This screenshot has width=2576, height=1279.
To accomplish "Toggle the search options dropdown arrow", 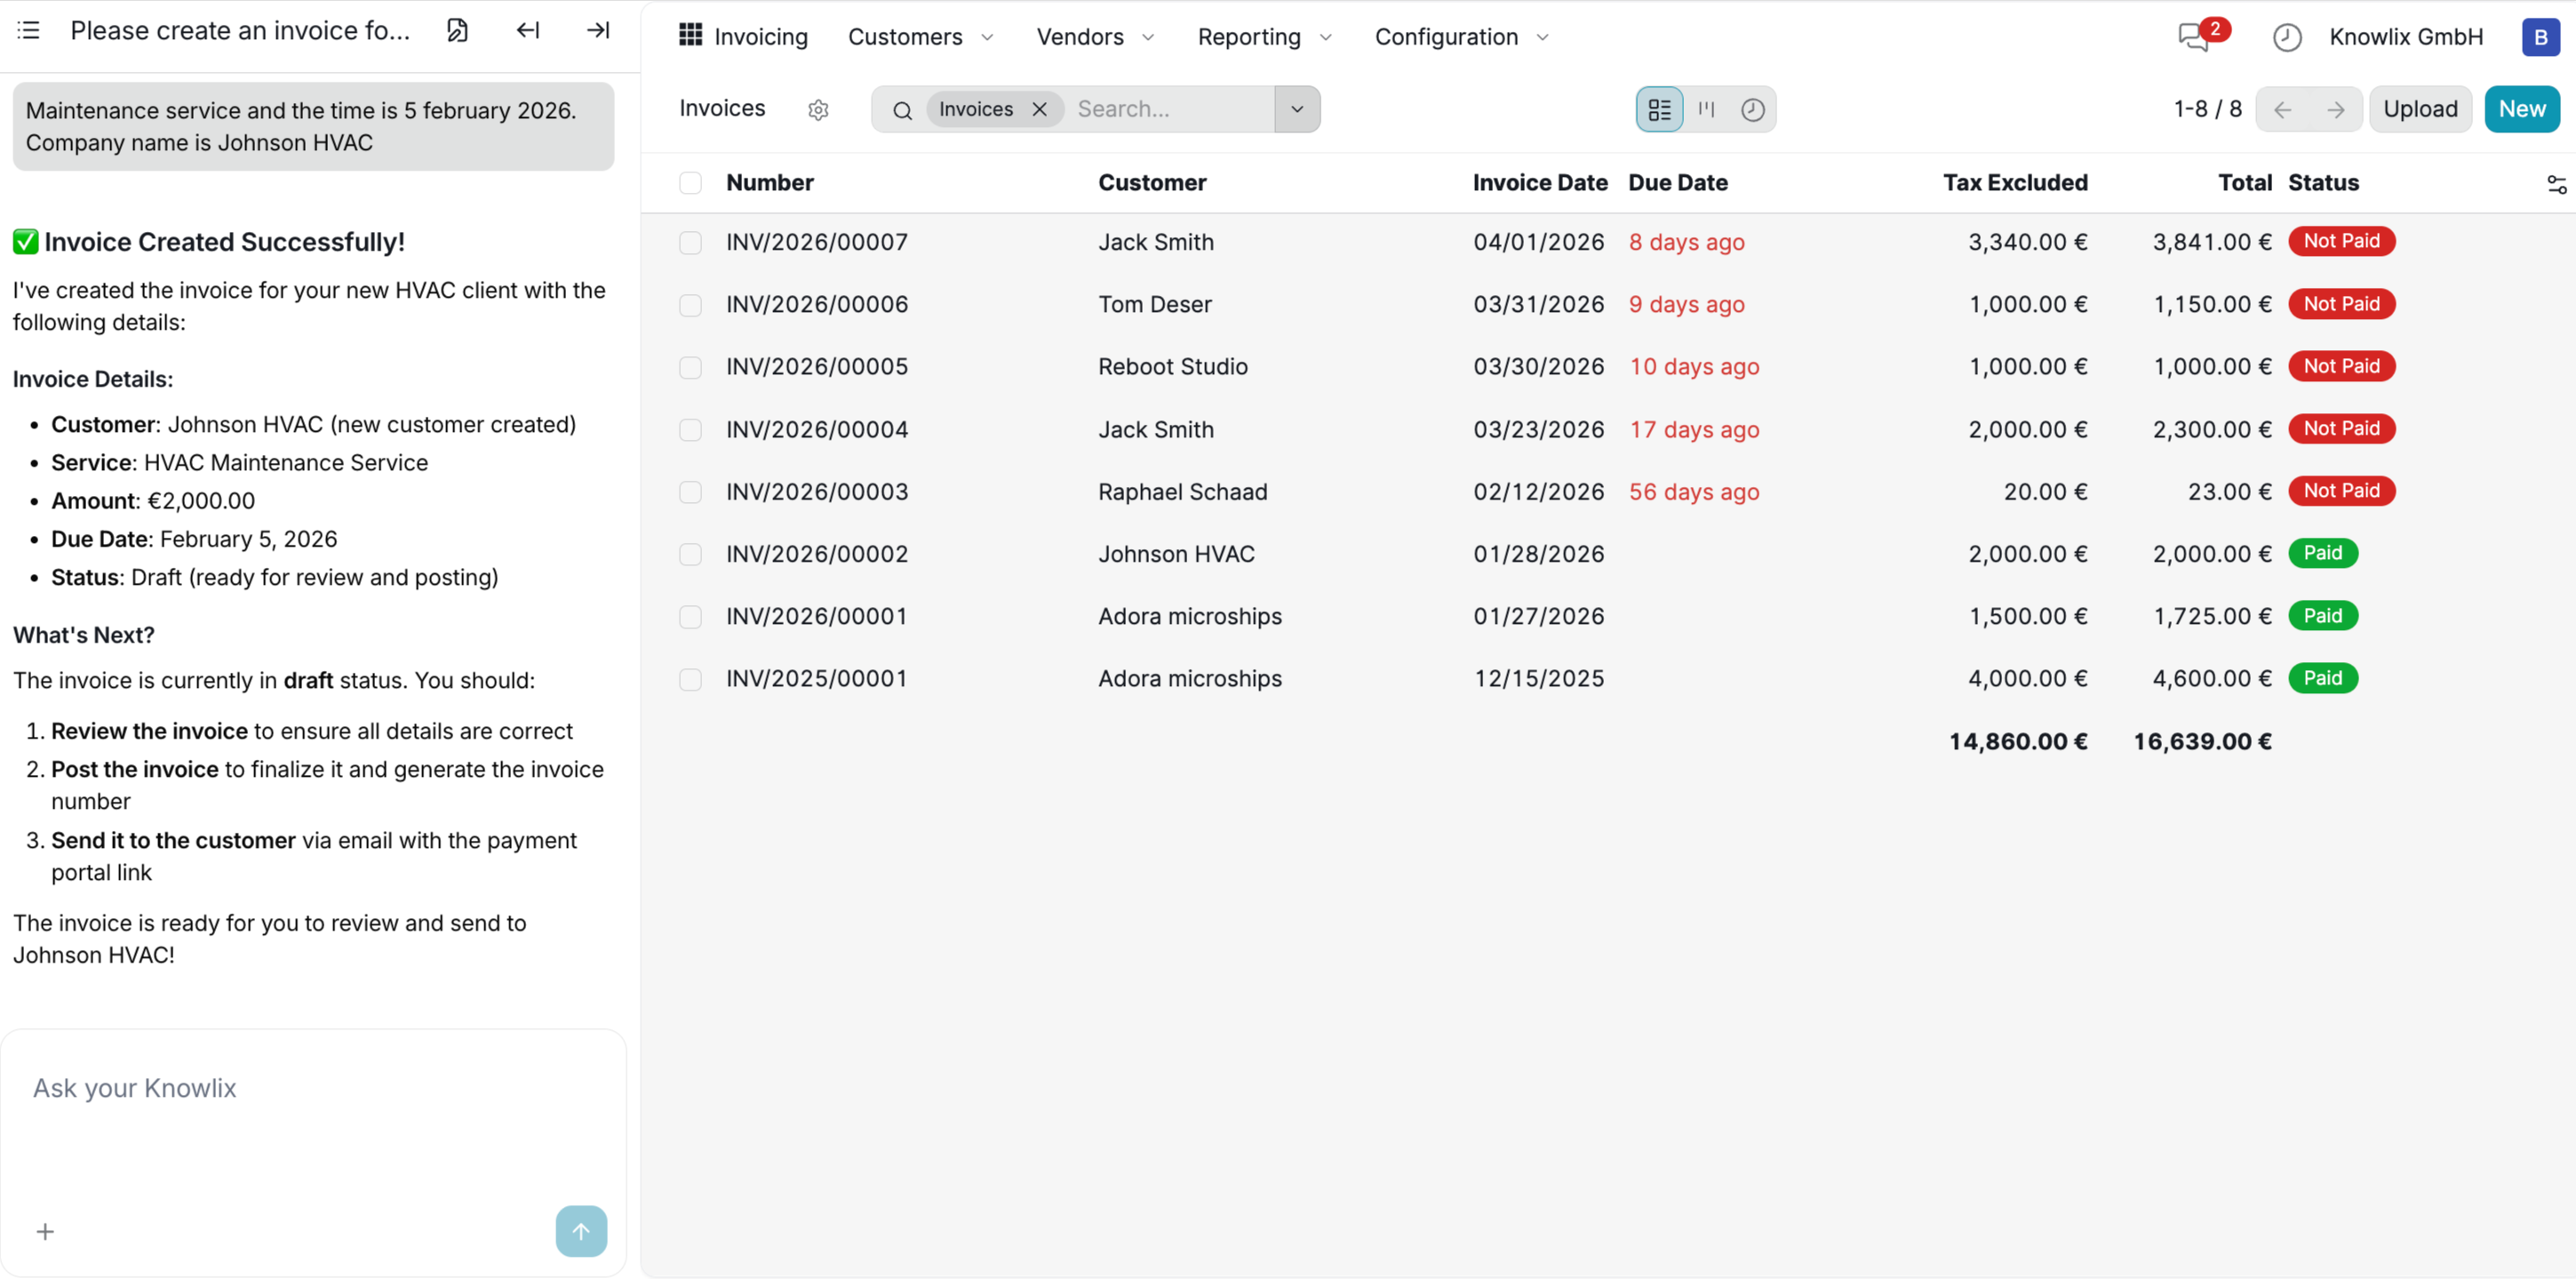I will coord(1297,109).
